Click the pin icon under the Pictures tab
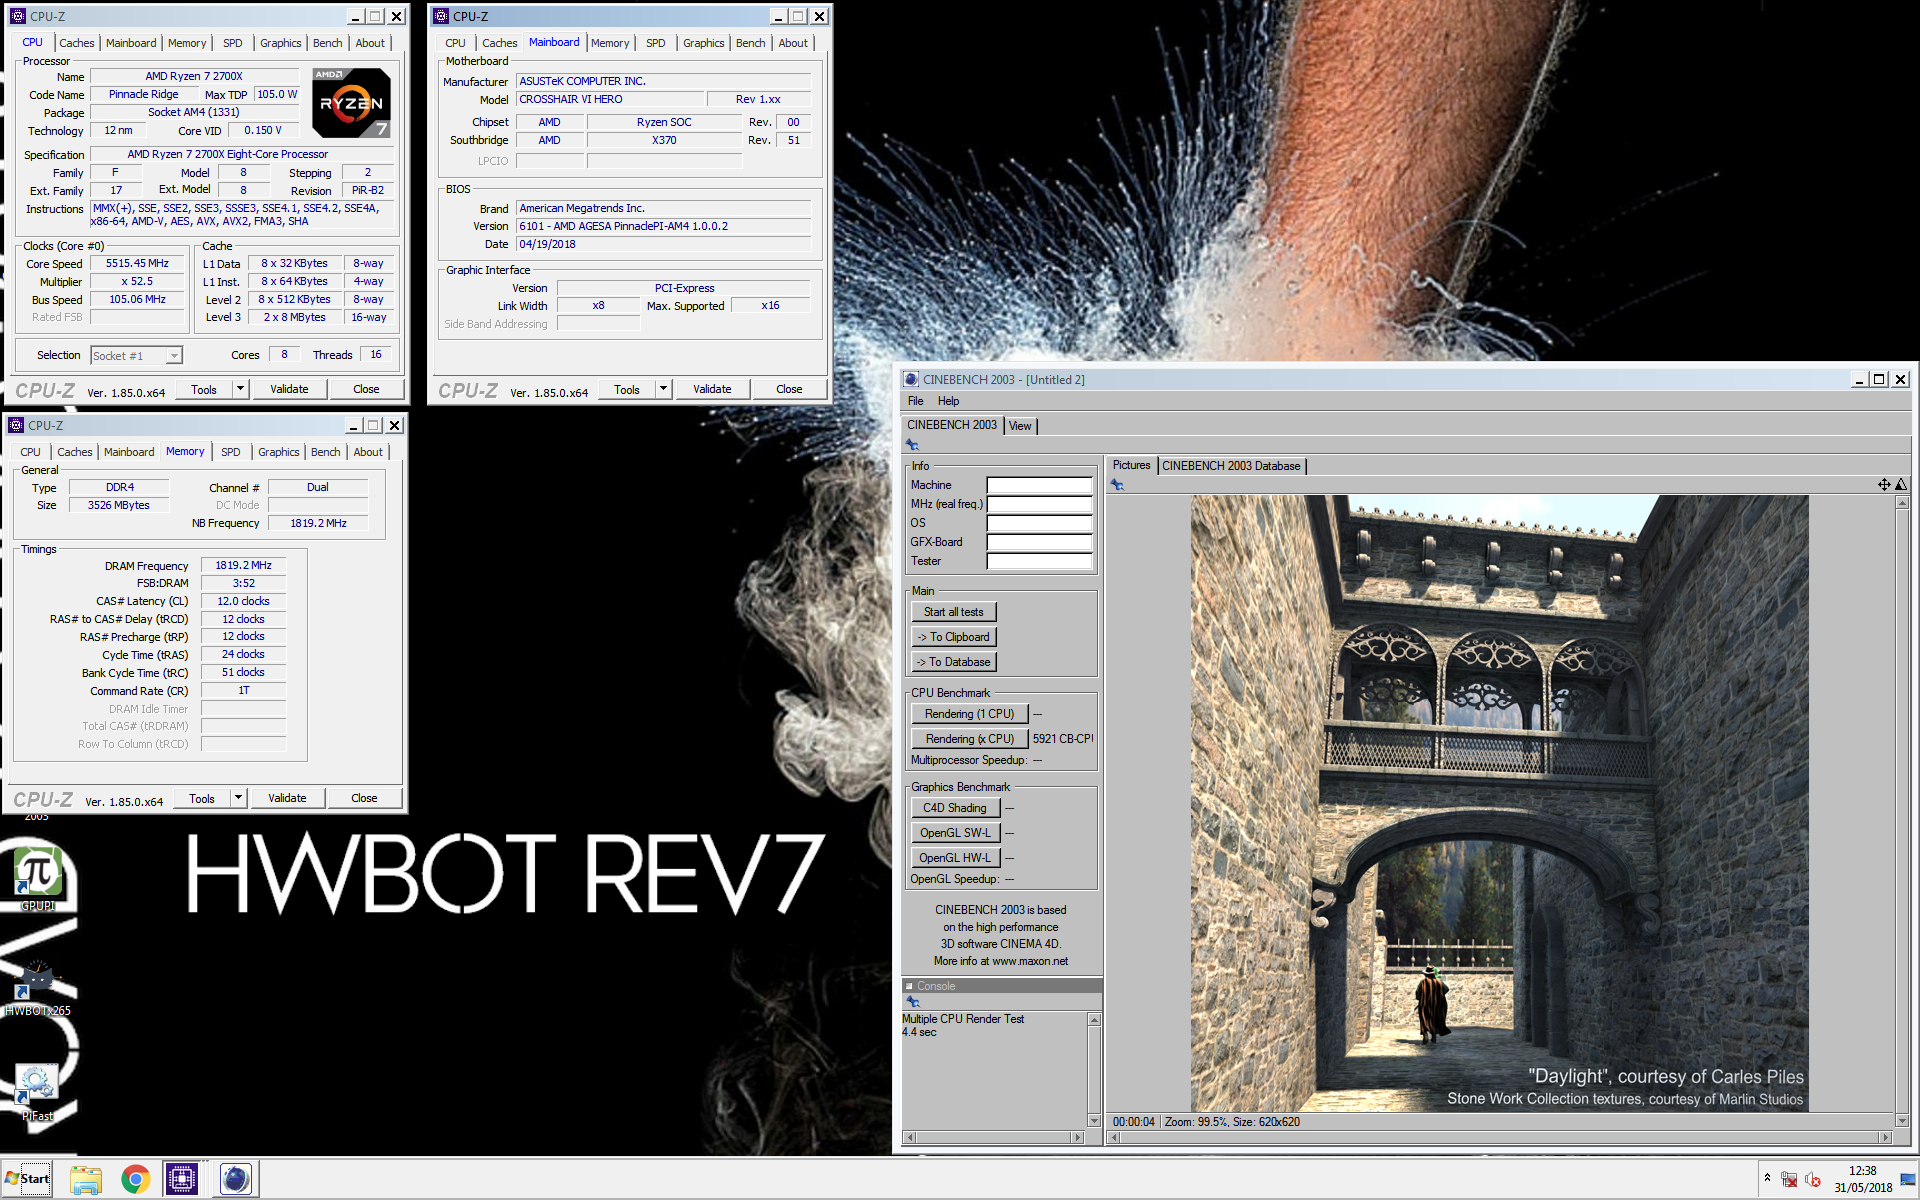 [1117, 485]
